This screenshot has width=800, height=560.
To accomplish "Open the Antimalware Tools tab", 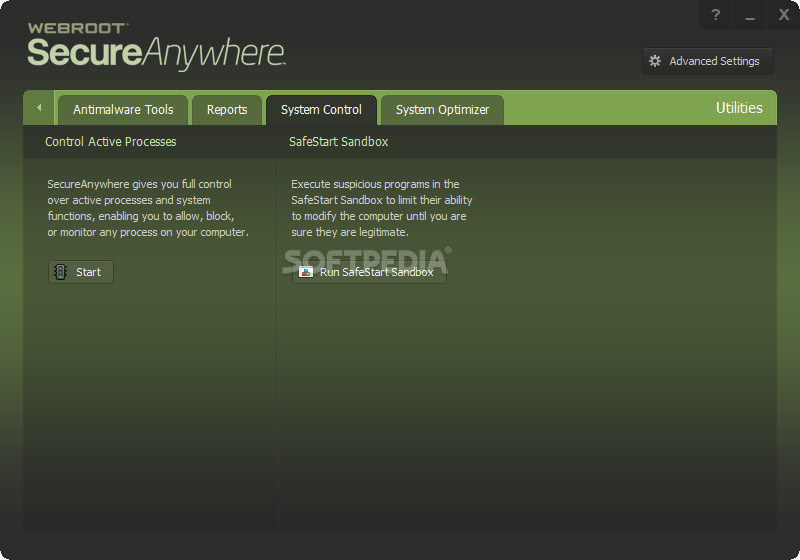I will [x=123, y=110].
